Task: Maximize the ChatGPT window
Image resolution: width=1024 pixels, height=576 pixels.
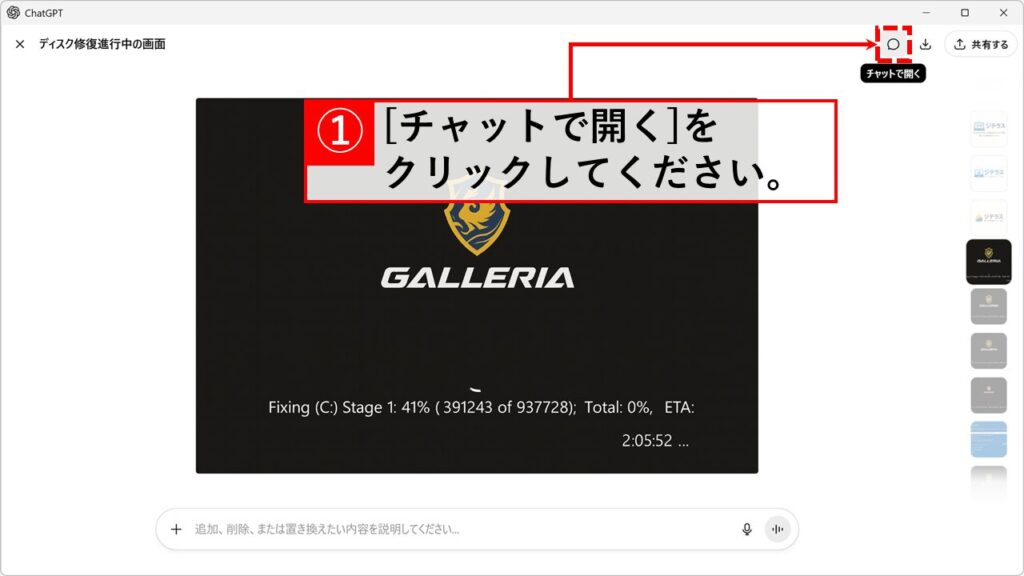Action: [964, 12]
